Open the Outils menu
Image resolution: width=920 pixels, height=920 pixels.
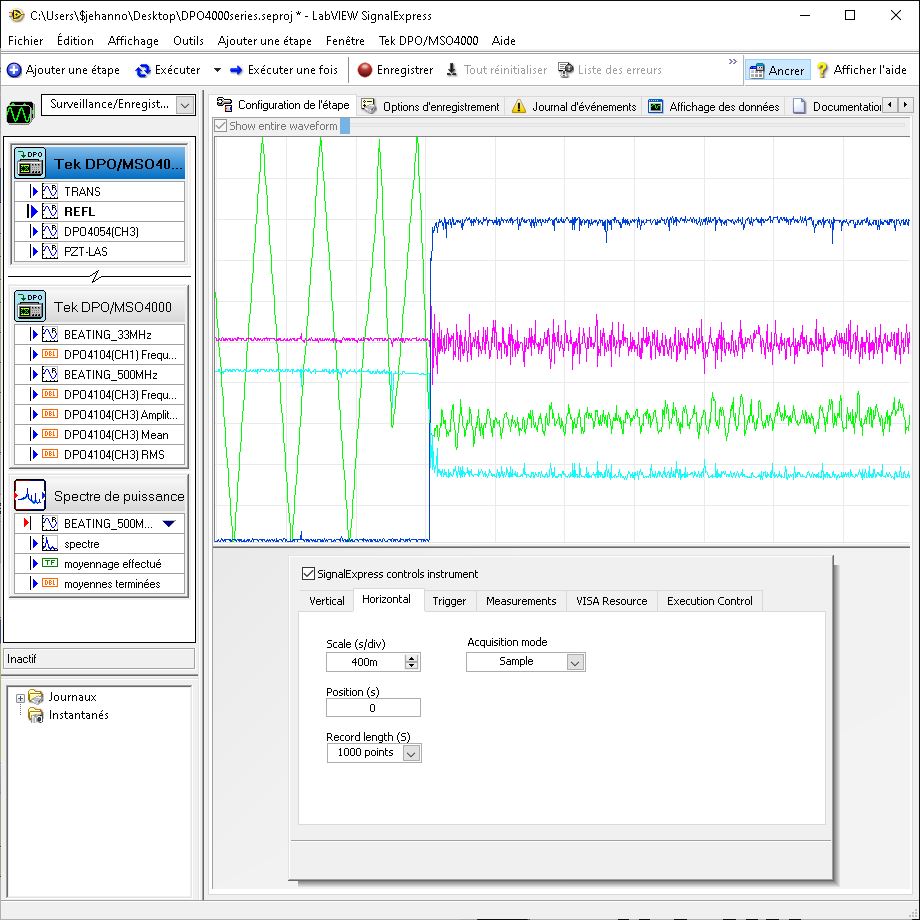coord(188,41)
